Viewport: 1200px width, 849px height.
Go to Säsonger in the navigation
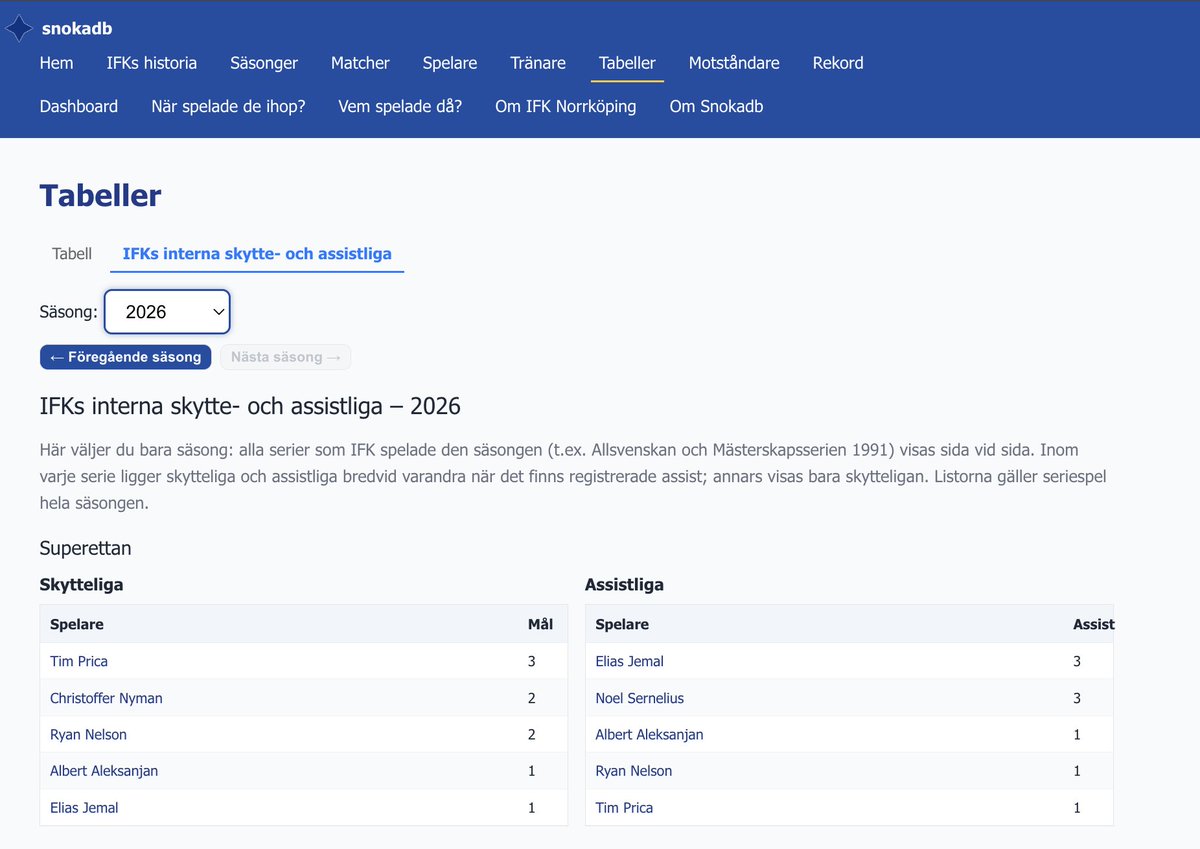pos(264,63)
